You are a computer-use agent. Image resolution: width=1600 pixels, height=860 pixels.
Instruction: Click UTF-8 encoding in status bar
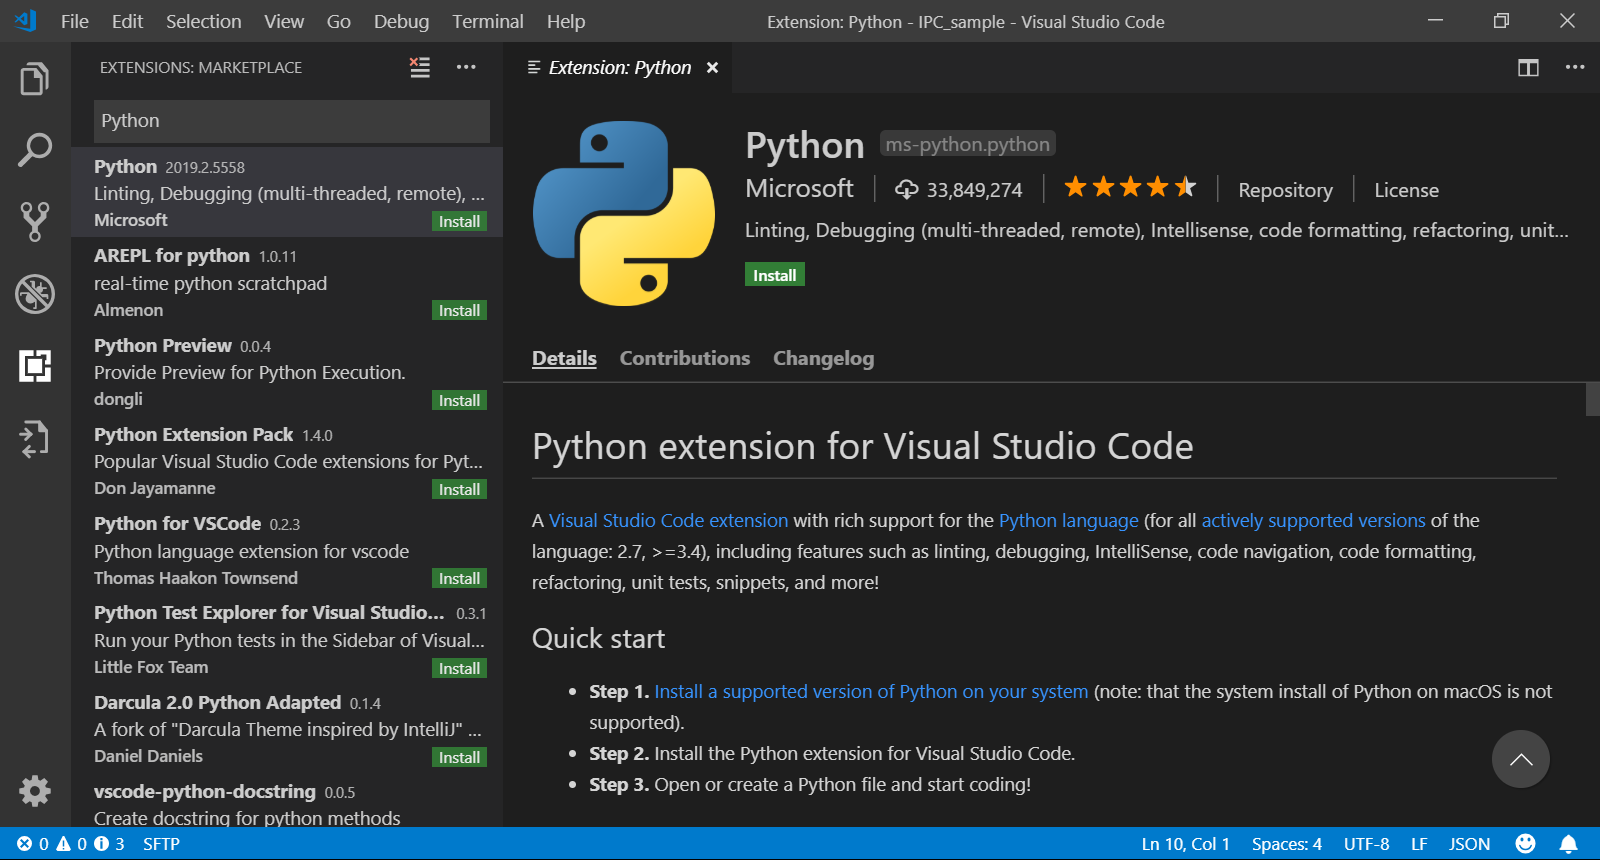tap(1366, 843)
